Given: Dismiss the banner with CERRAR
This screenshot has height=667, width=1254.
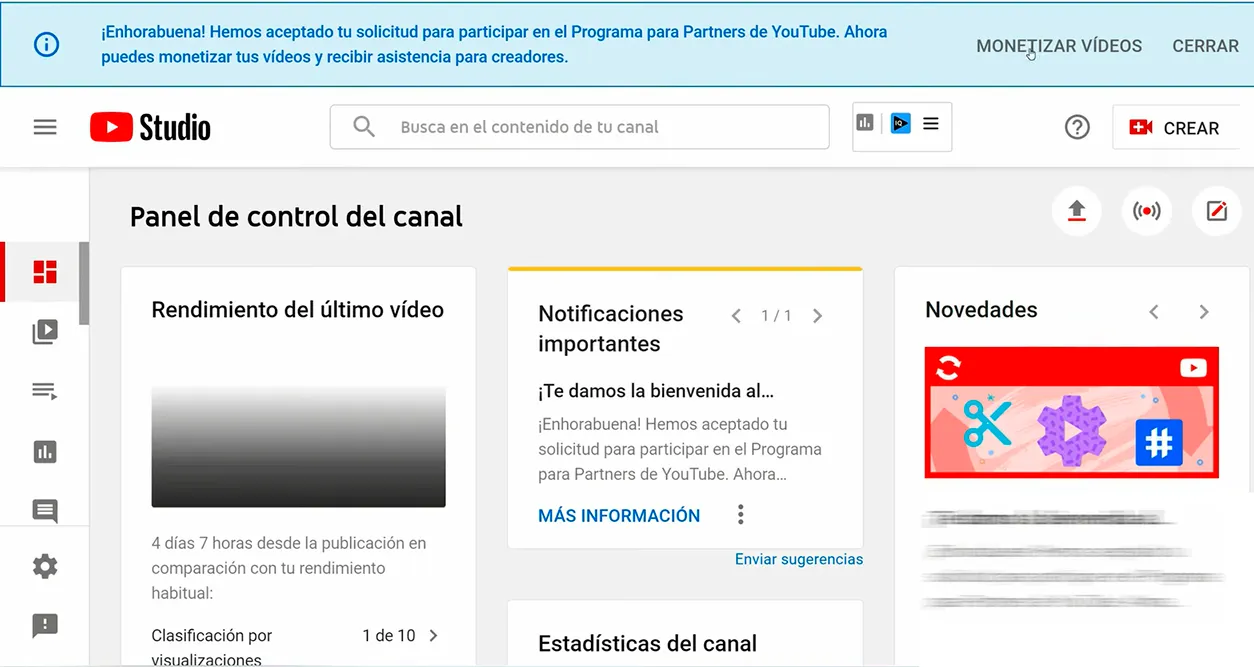Looking at the screenshot, I should [x=1206, y=46].
